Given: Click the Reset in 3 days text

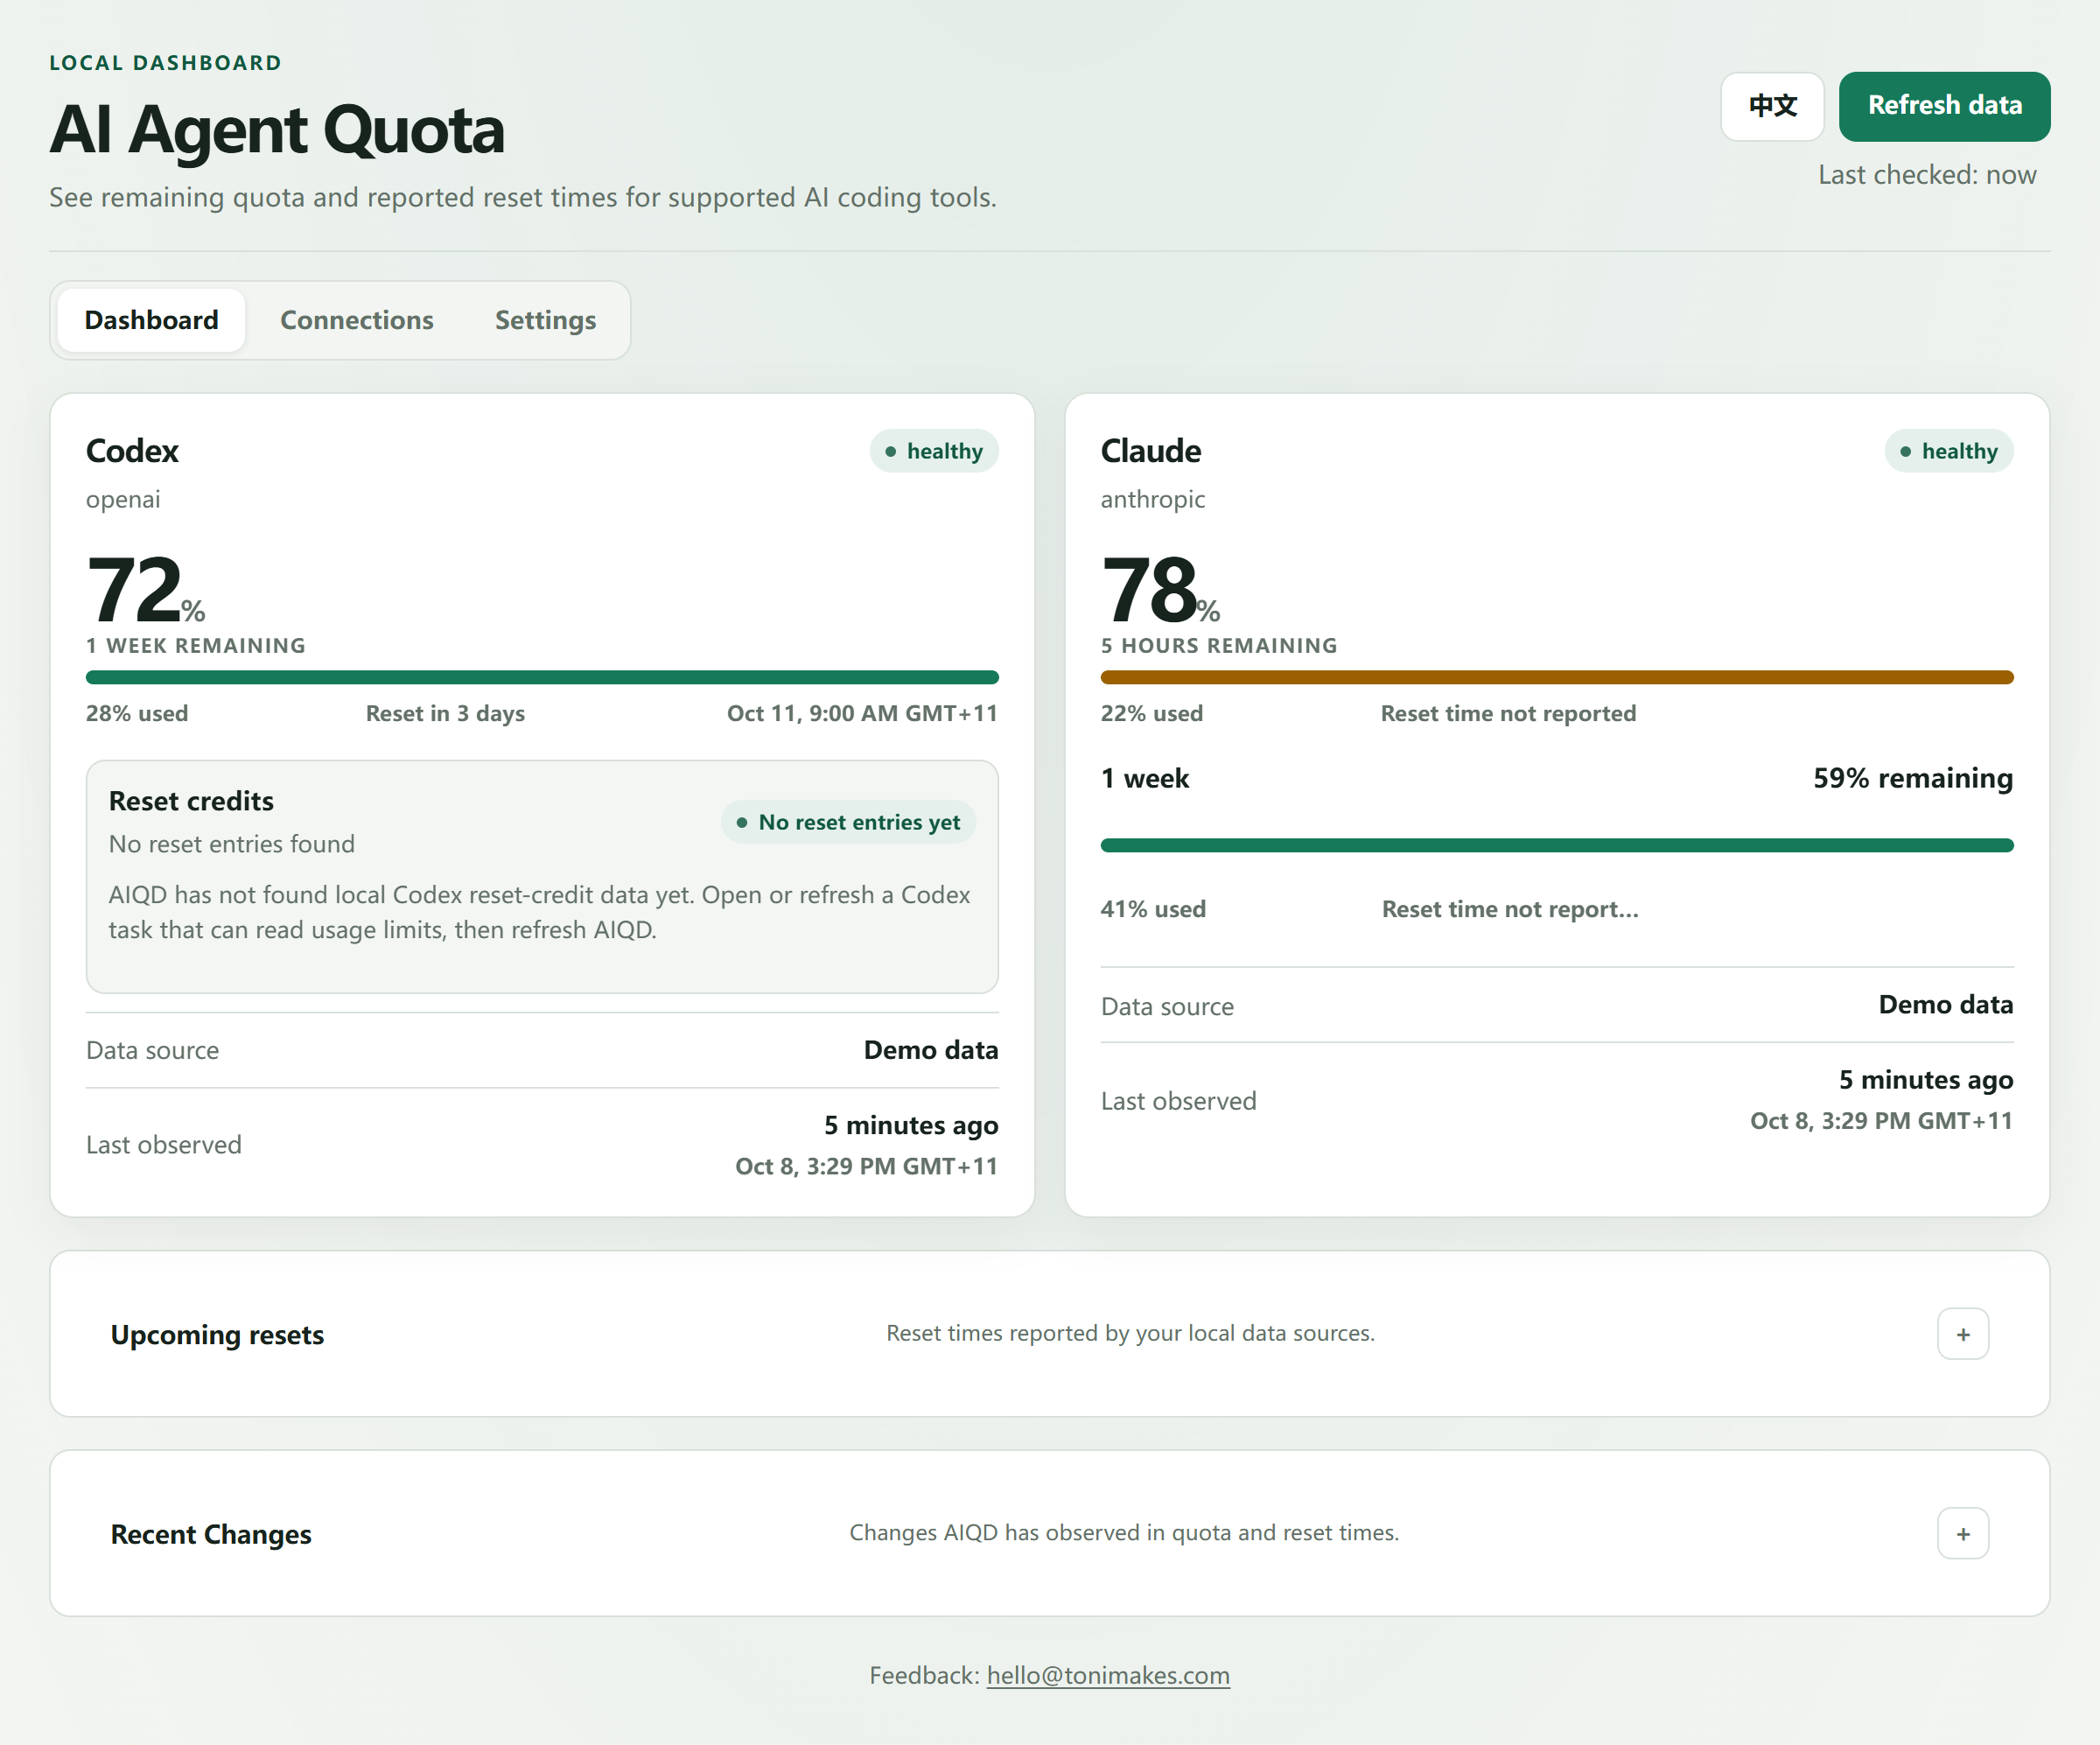Looking at the screenshot, I should pos(445,713).
